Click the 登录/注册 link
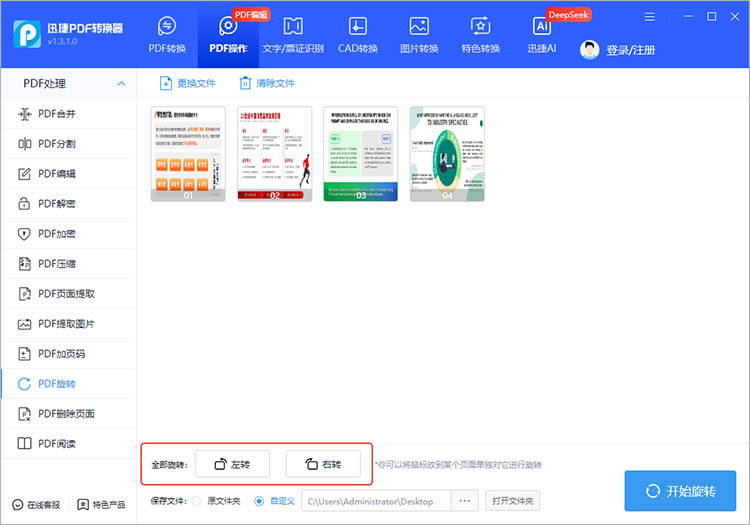Viewport: 750px width, 525px height. (630, 50)
